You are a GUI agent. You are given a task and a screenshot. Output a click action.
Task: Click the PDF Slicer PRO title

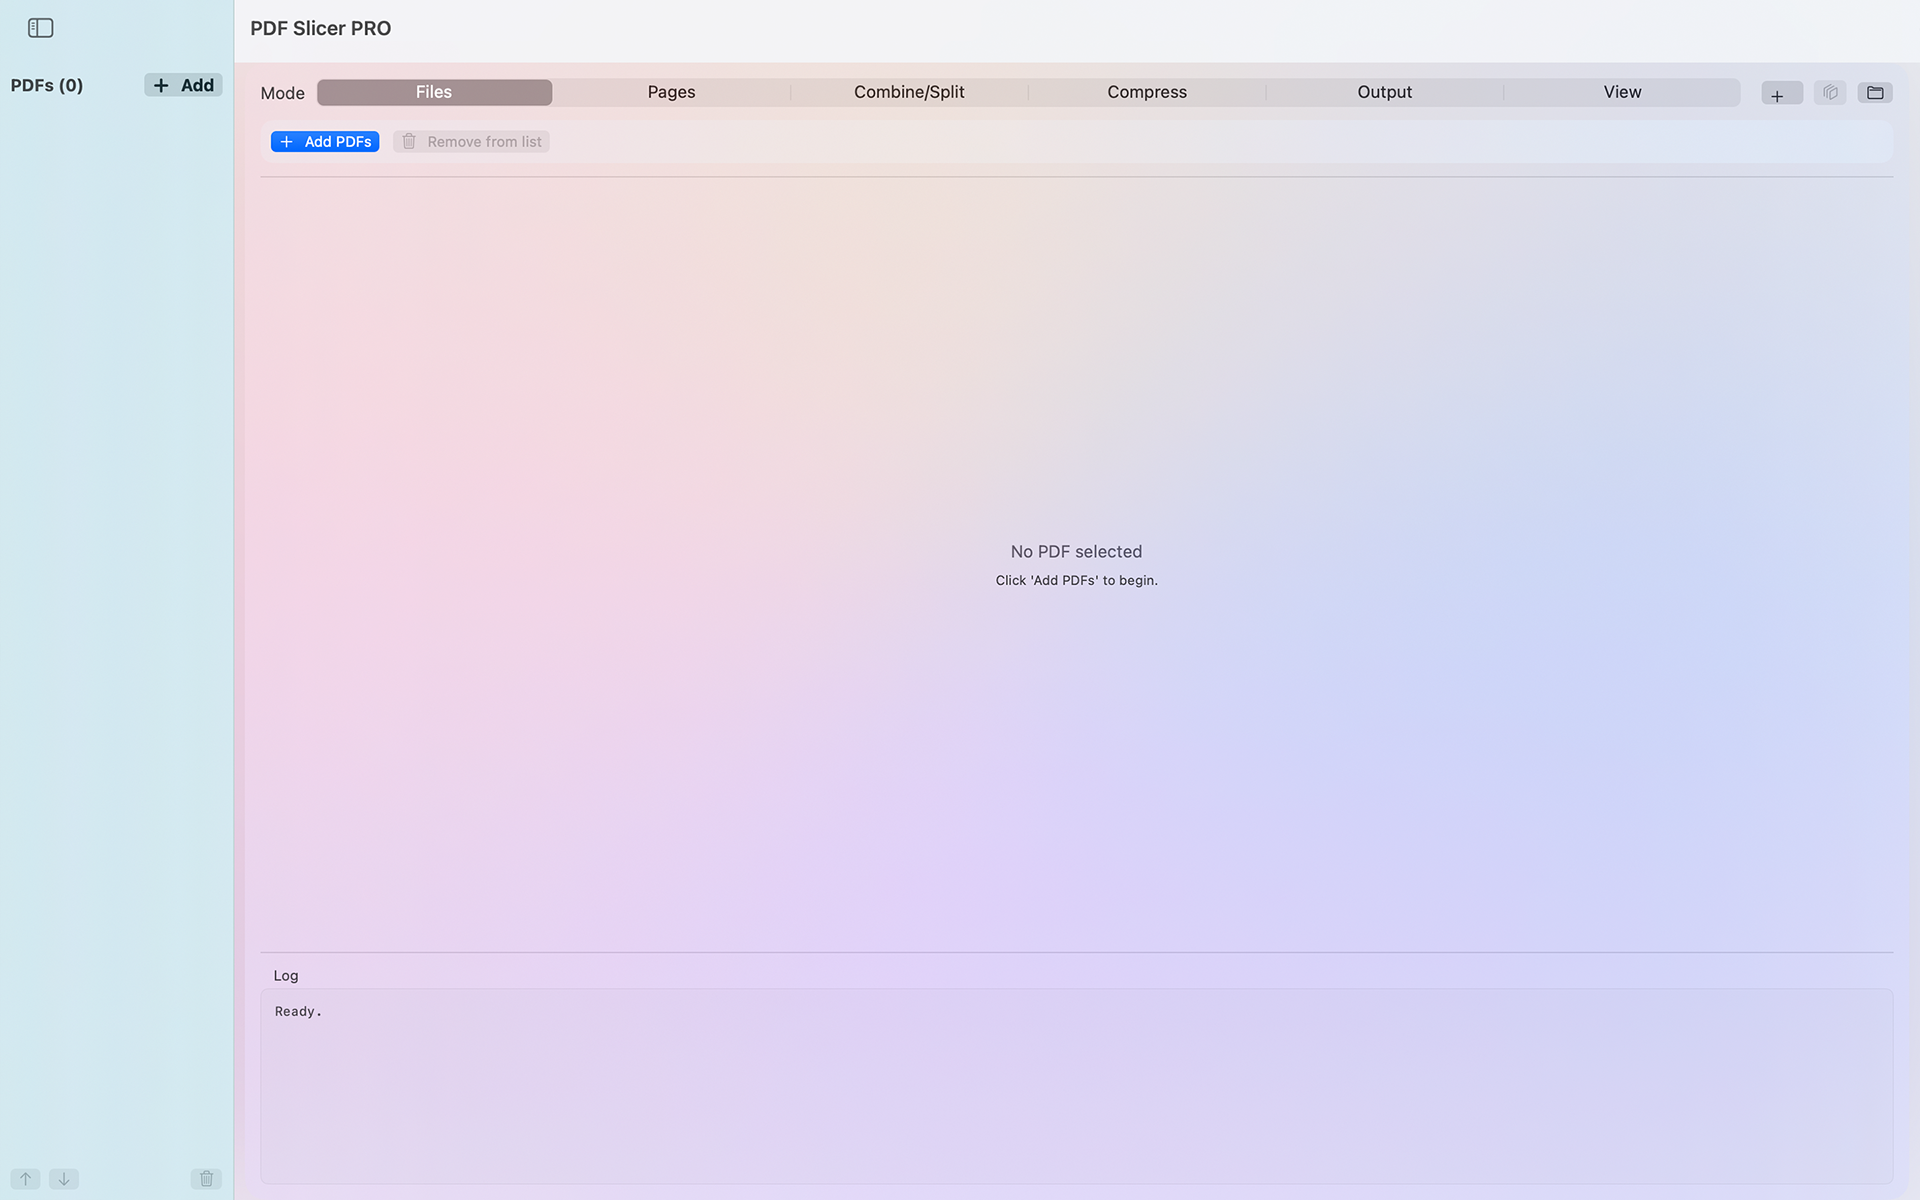(320, 28)
